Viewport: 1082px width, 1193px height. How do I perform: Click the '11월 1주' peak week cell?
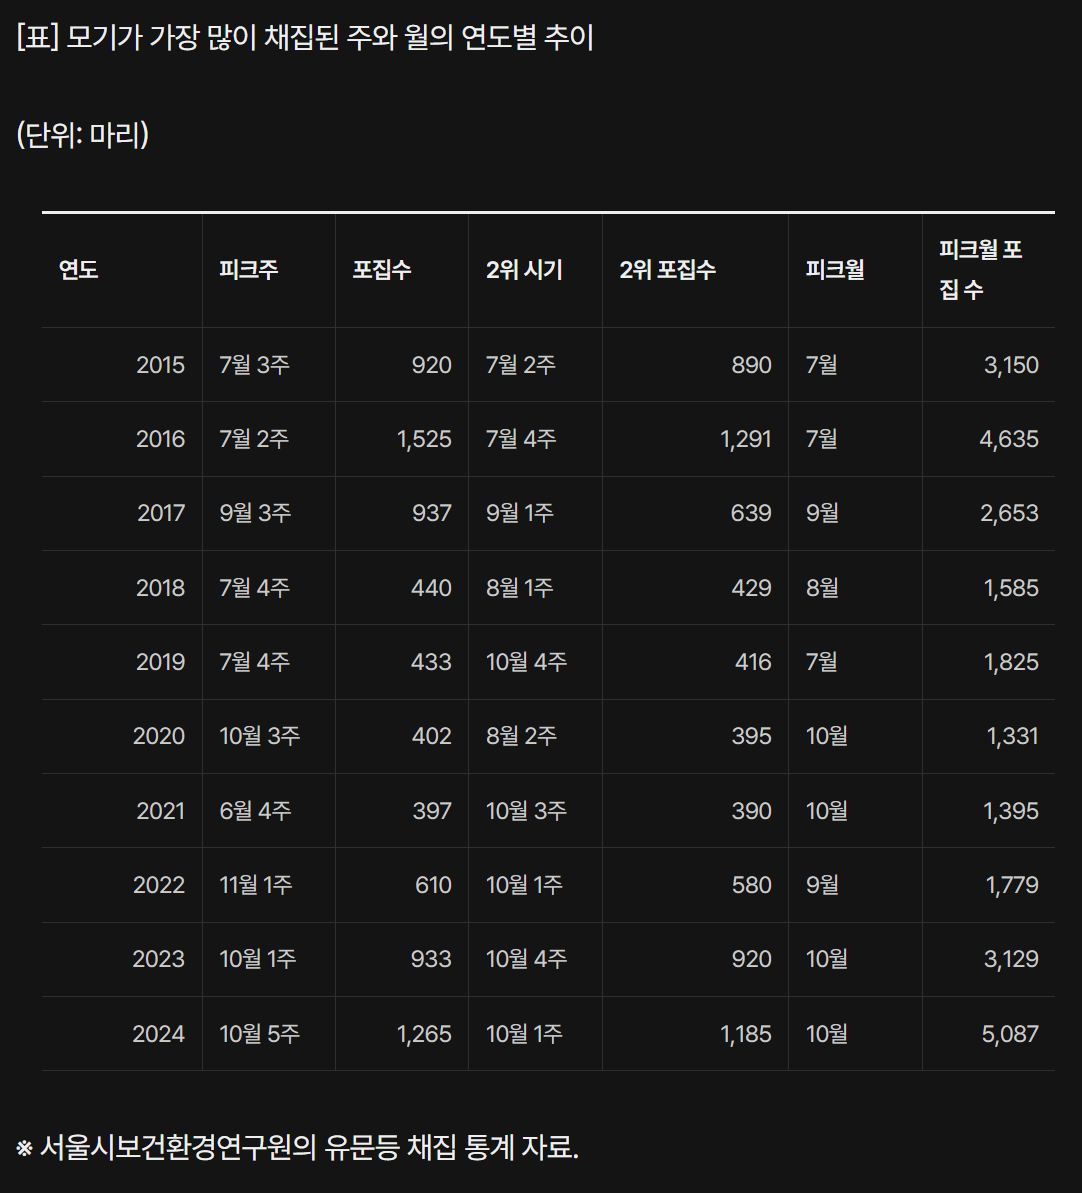pyautogui.click(x=256, y=885)
